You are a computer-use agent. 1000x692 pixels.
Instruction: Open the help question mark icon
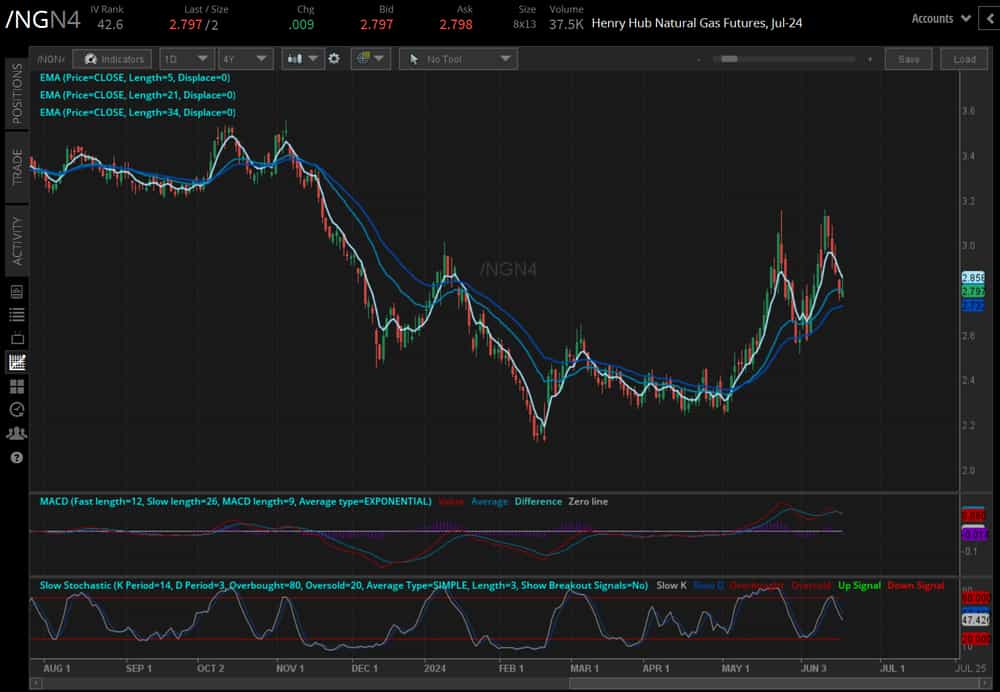pos(16,458)
